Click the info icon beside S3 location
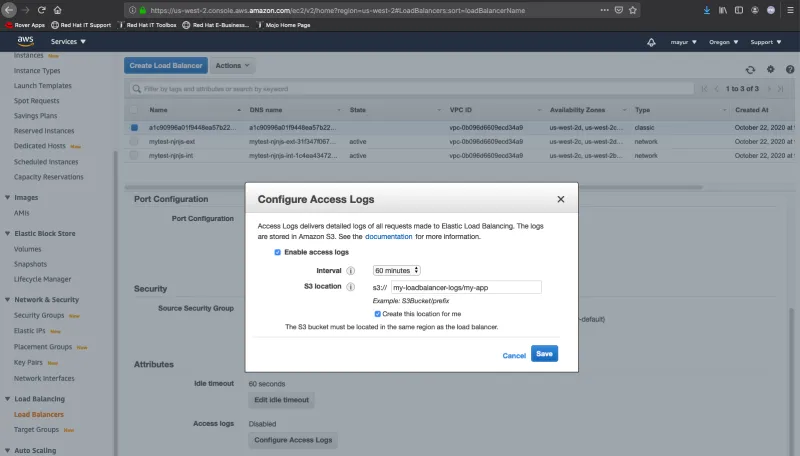800x456 pixels. tap(351, 287)
